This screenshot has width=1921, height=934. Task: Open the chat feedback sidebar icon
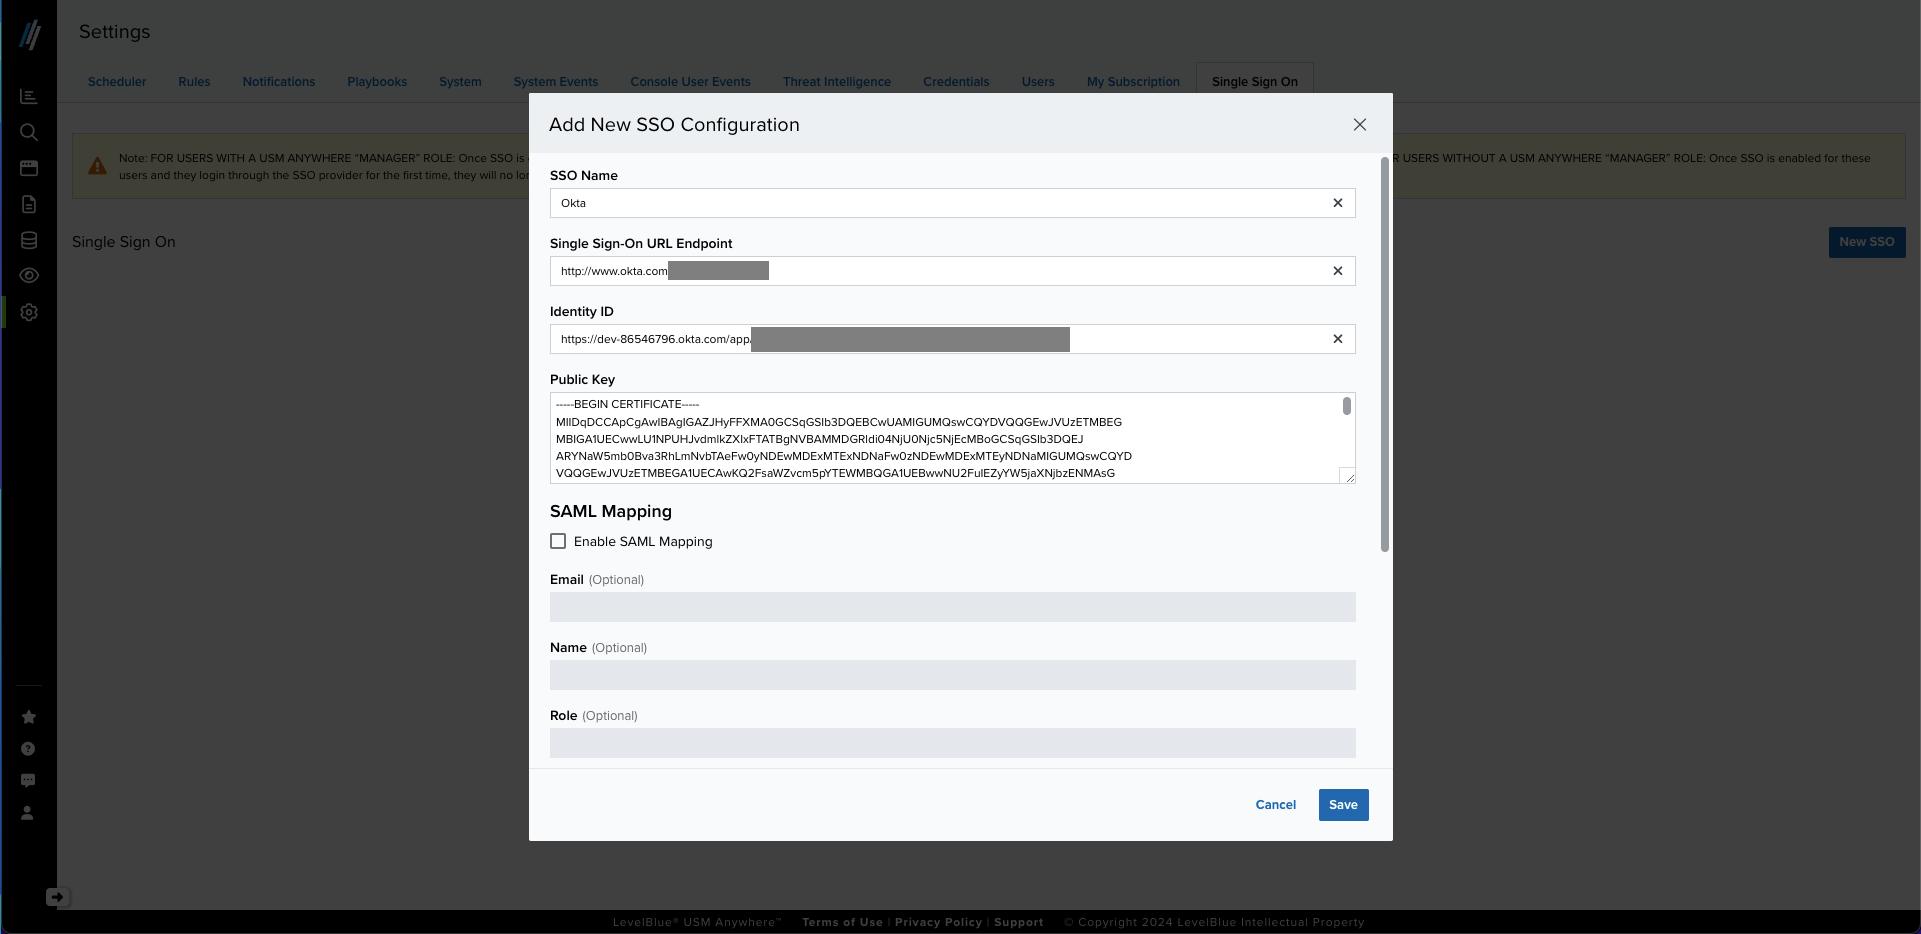(28, 781)
